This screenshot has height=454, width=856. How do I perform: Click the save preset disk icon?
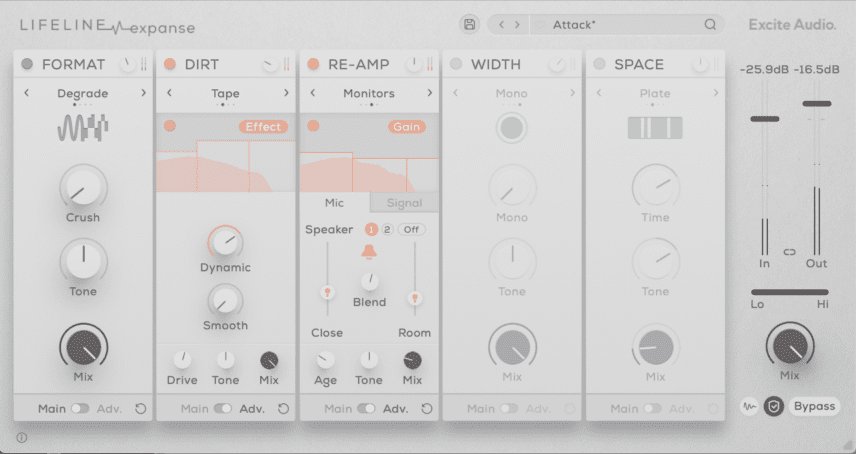click(x=469, y=25)
